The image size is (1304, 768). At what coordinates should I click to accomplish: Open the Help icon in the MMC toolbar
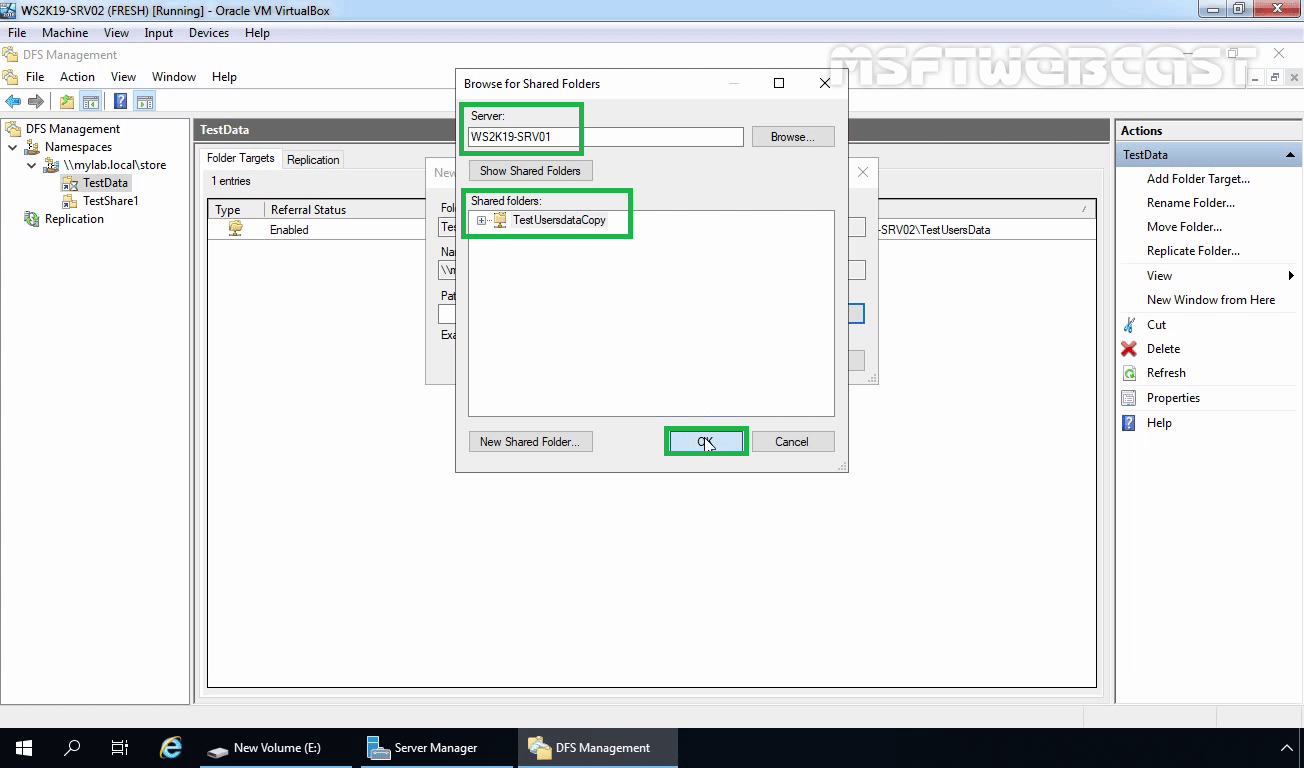[x=121, y=100]
